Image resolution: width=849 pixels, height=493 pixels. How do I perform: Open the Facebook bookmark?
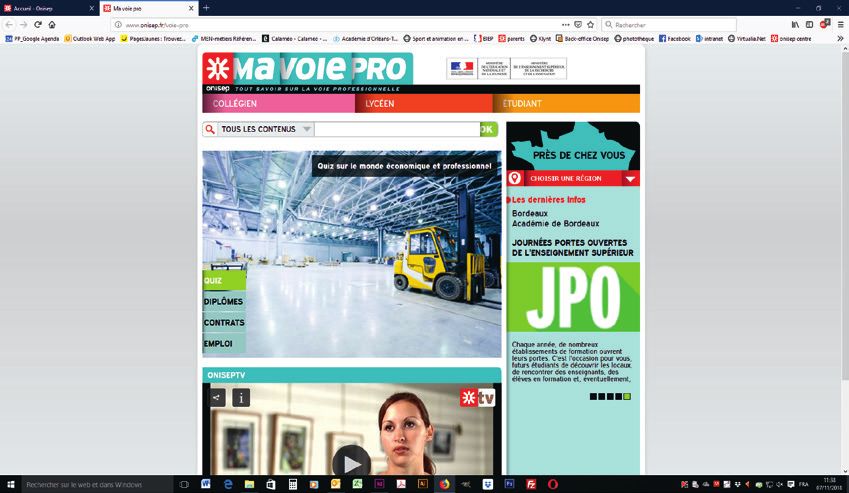[x=674, y=38]
